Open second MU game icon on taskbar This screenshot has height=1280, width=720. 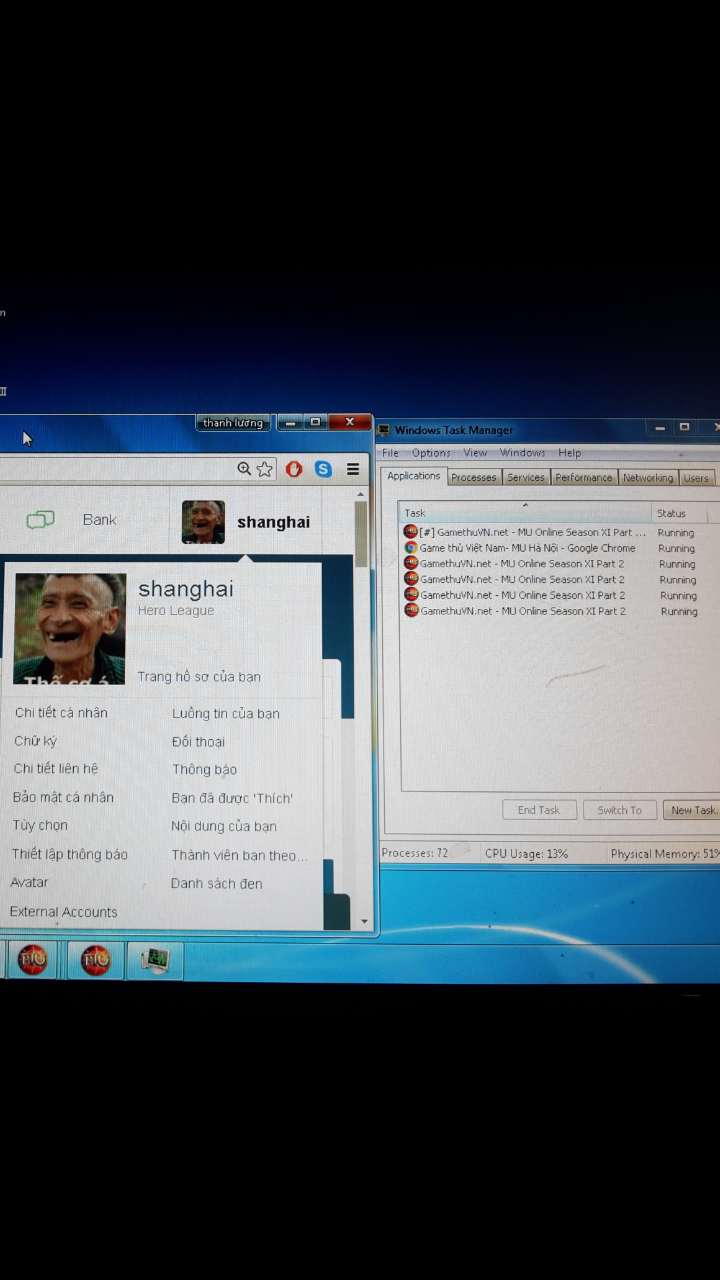point(96,961)
